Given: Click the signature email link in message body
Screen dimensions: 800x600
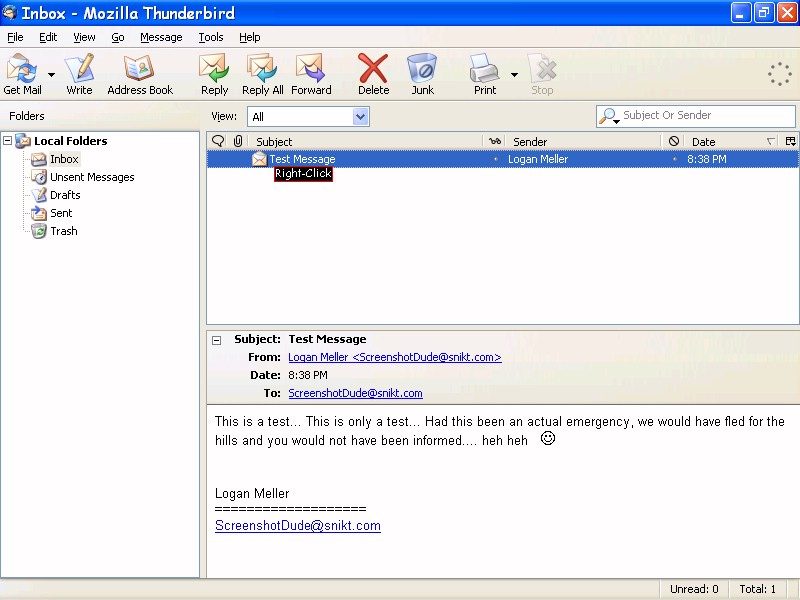Looking at the screenshot, I should tap(297, 526).
